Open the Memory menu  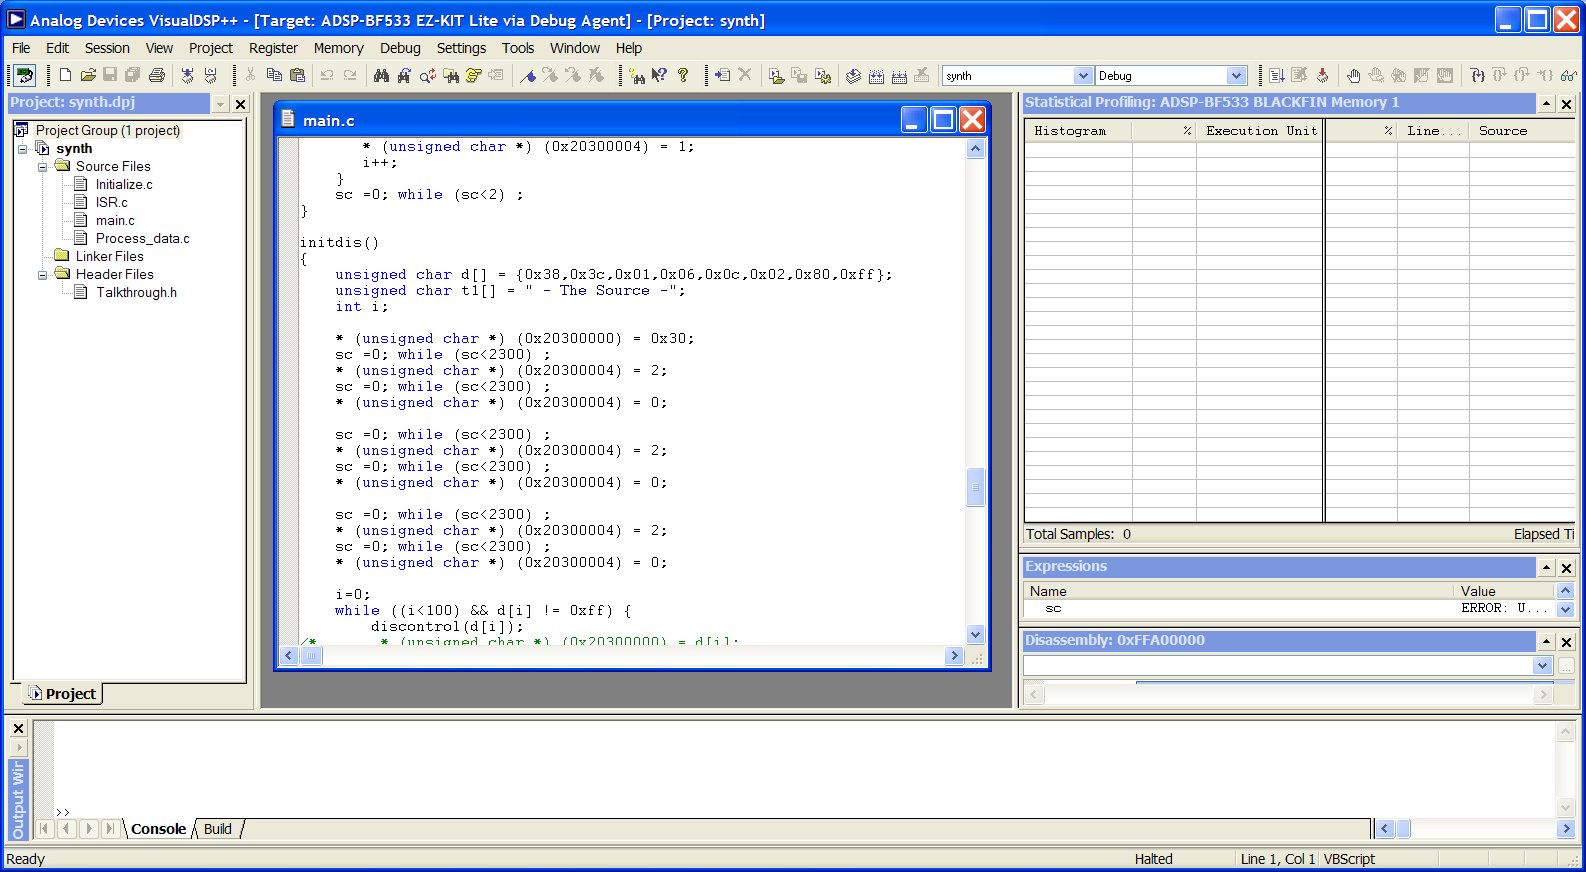[x=338, y=48]
